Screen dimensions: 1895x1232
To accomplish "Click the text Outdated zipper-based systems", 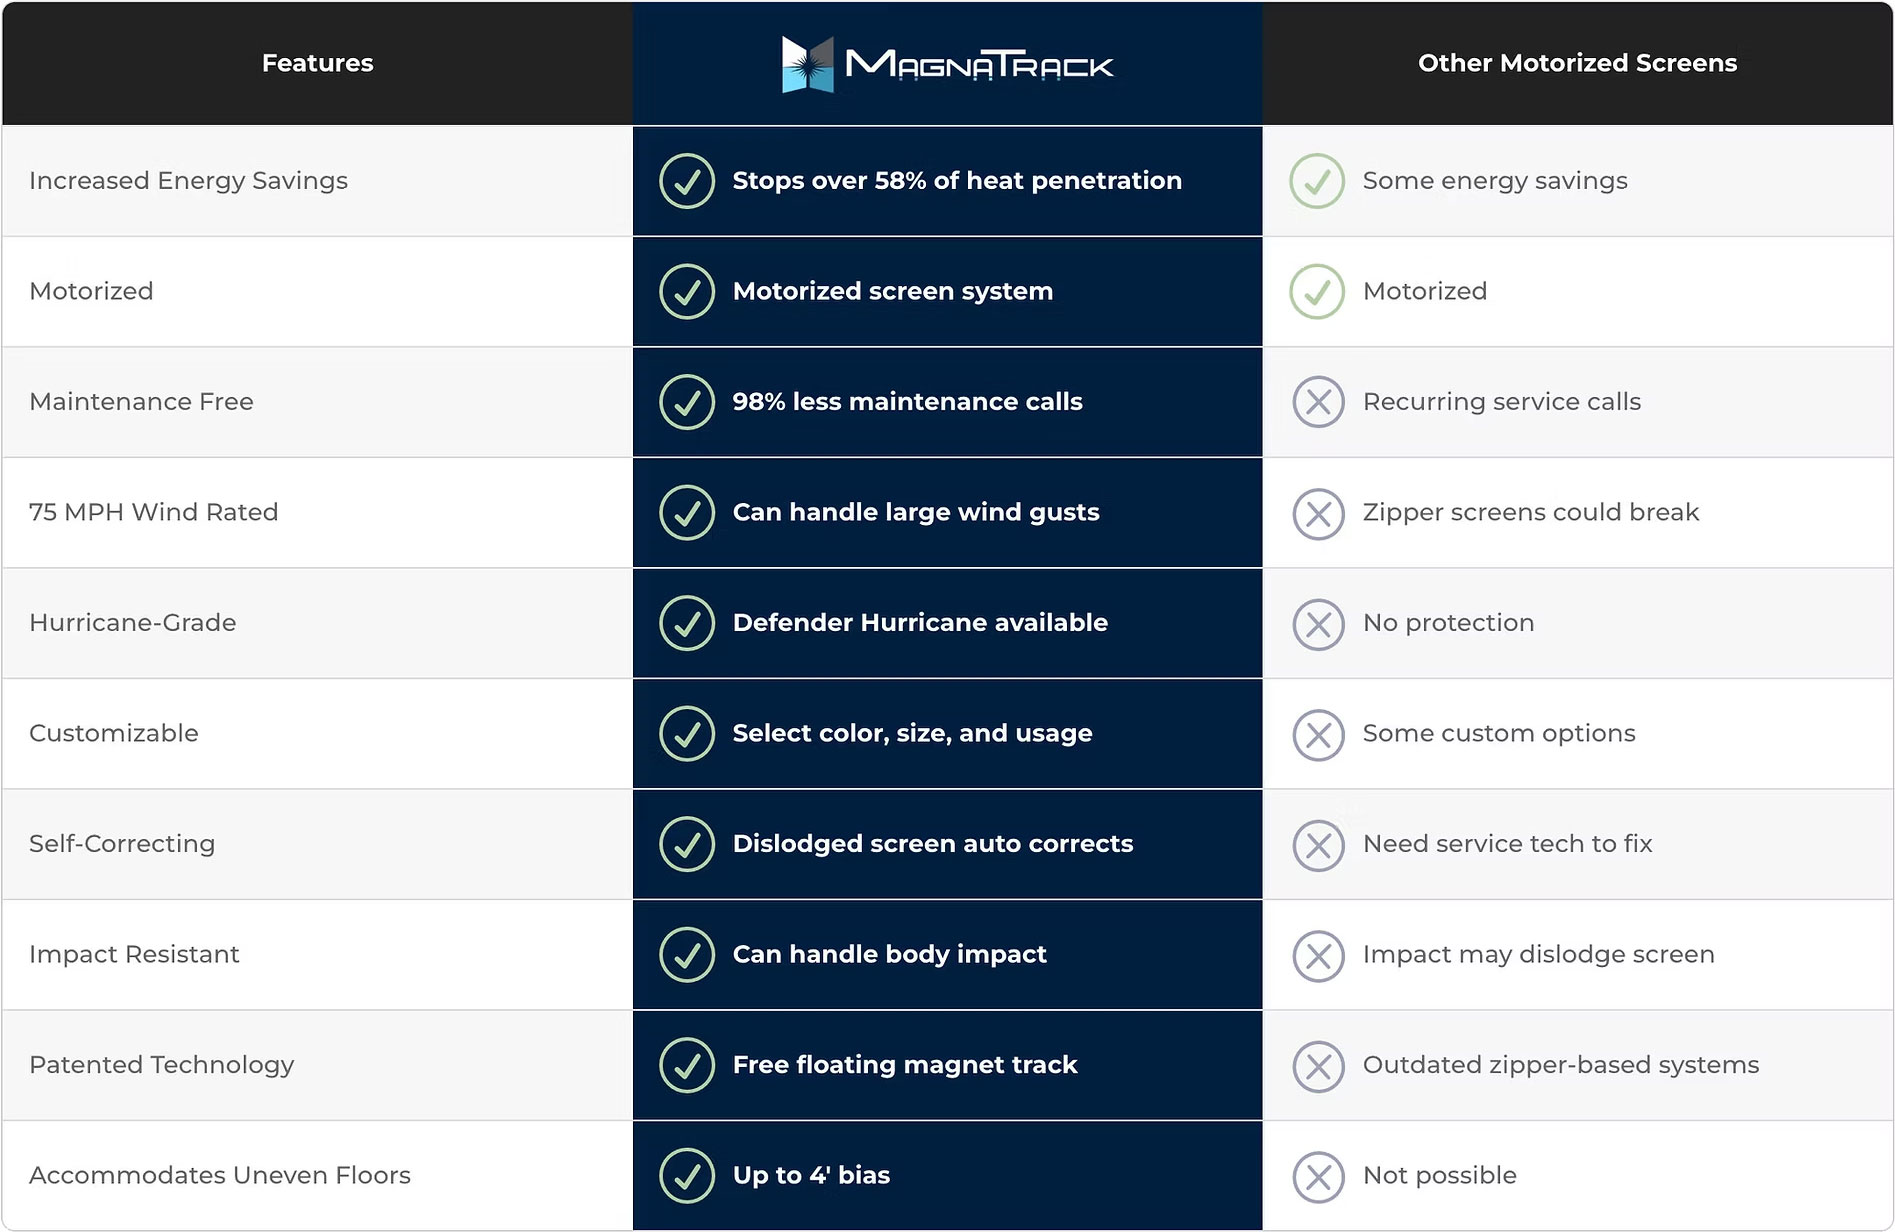I will point(1561,1065).
